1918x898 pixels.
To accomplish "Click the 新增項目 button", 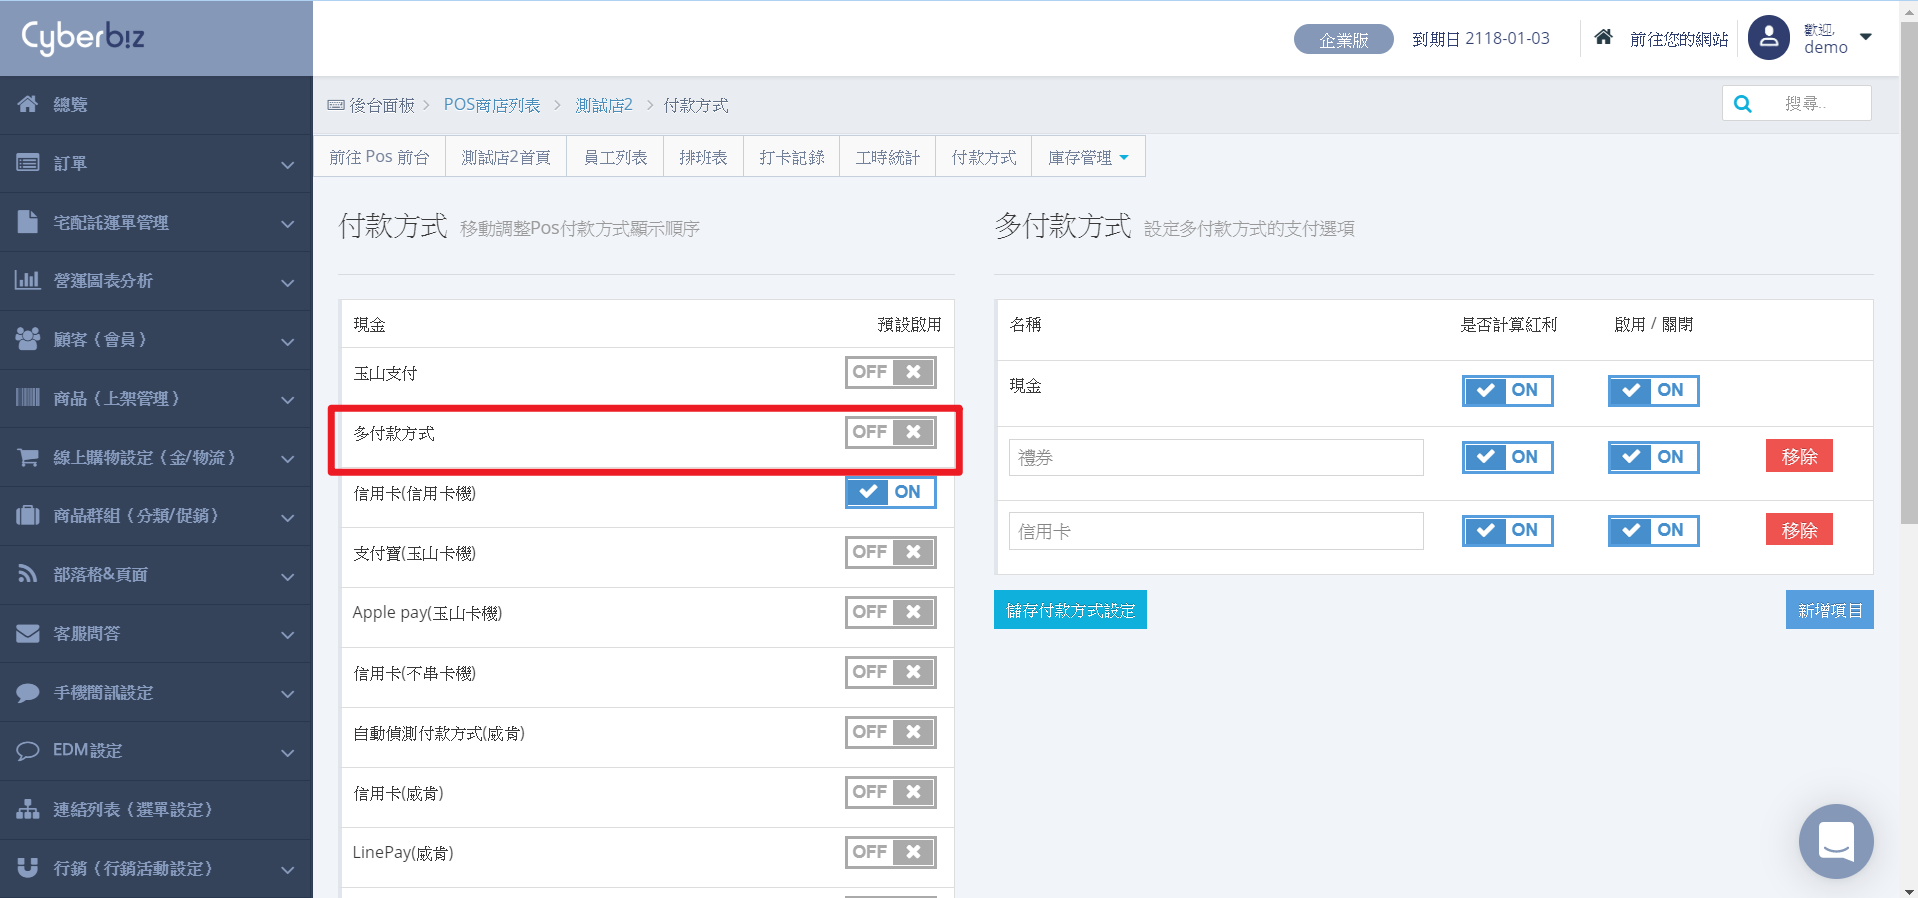I will click(1829, 610).
